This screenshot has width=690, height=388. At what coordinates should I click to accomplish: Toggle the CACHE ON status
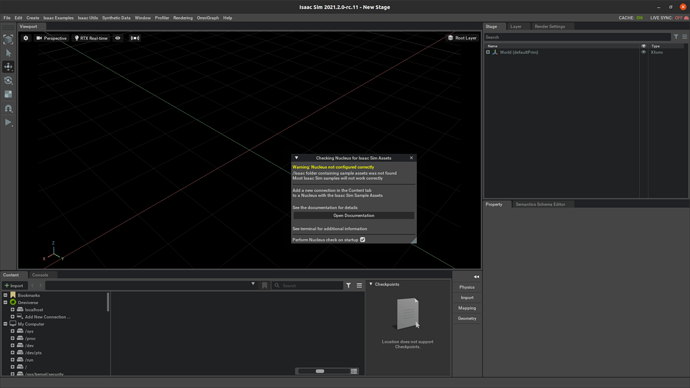tap(631, 18)
